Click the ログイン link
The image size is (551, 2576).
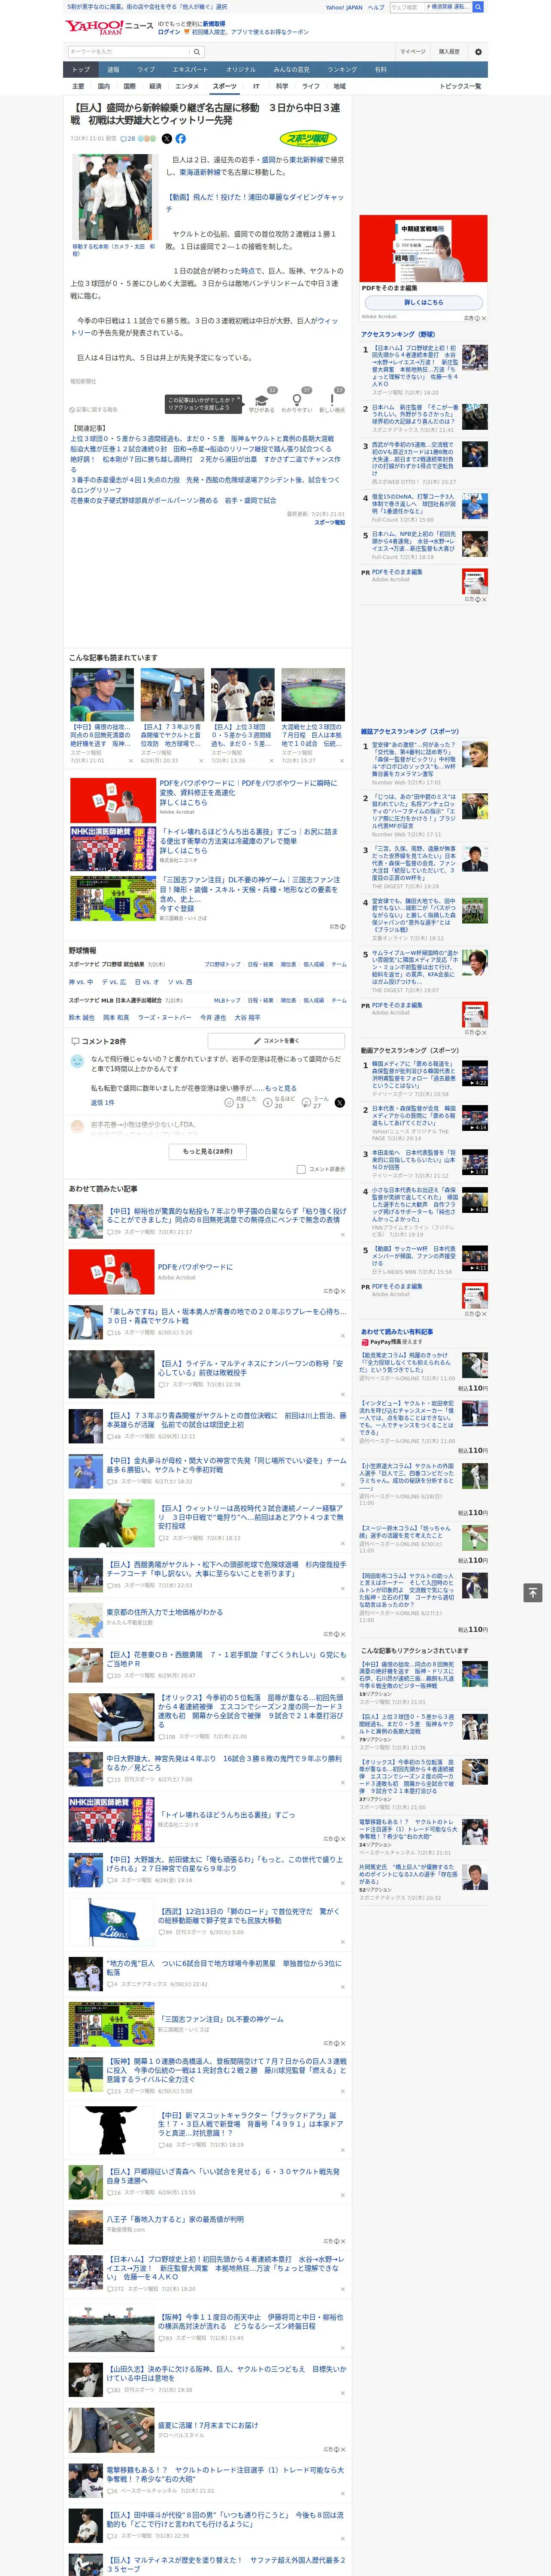pyautogui.click(x=169, y=32)
